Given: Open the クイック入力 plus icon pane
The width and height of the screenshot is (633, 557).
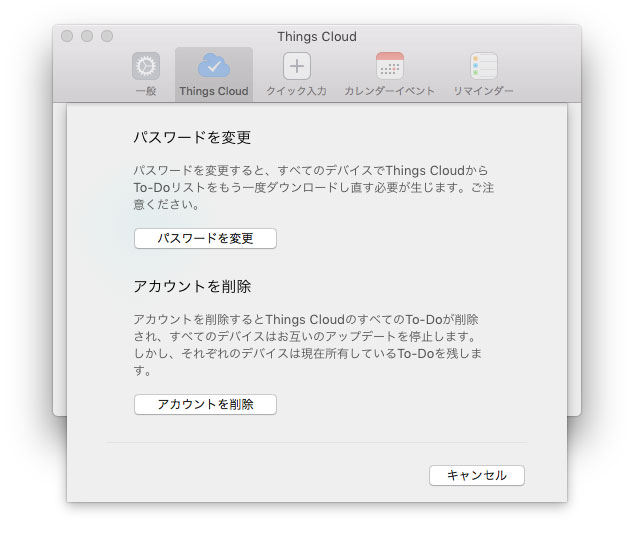Looking at the screenshot, I should (x=297, y=66).
